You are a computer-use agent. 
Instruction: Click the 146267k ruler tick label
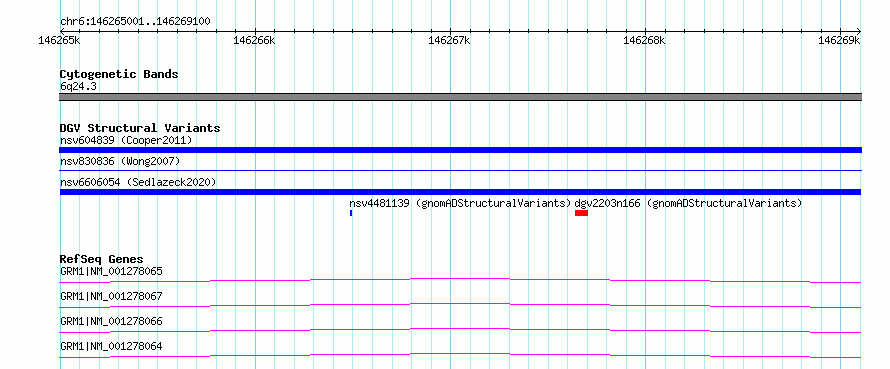coord(449,40)
